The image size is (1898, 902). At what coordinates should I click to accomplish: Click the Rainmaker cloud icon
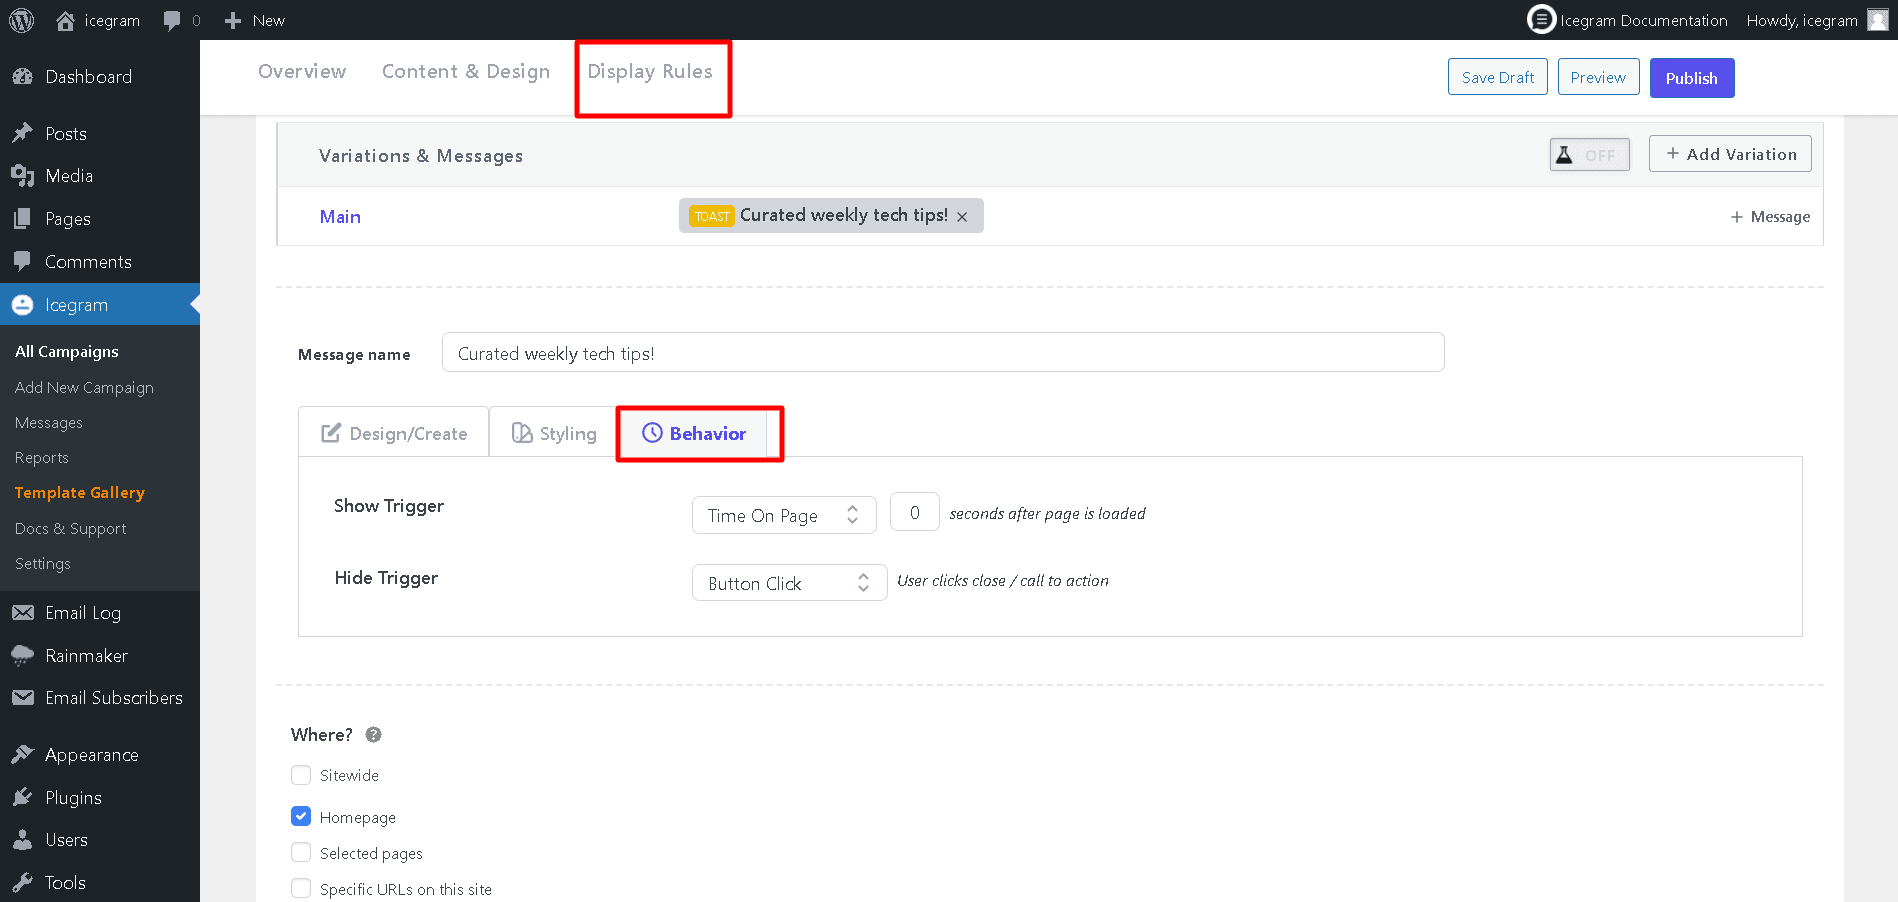pos(23,656)
